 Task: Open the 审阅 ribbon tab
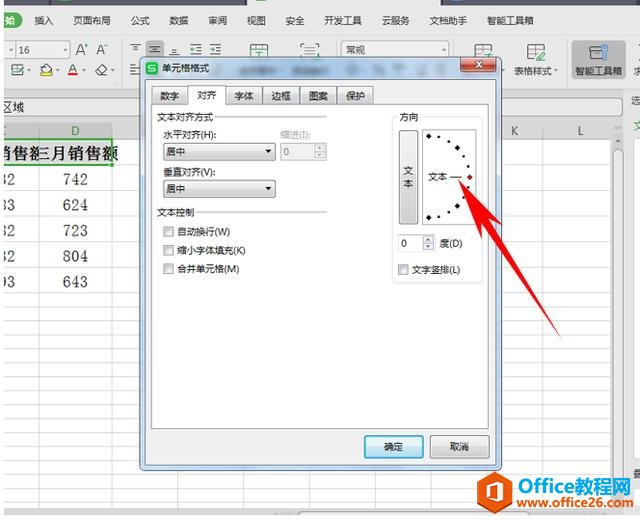218,20
